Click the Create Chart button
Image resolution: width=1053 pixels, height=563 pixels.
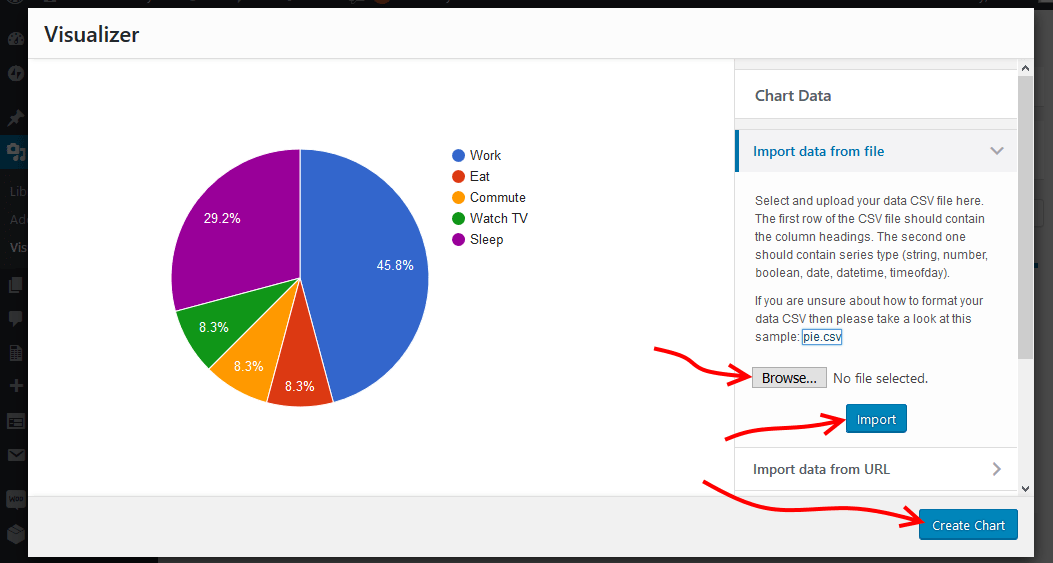tap(968, 525)
